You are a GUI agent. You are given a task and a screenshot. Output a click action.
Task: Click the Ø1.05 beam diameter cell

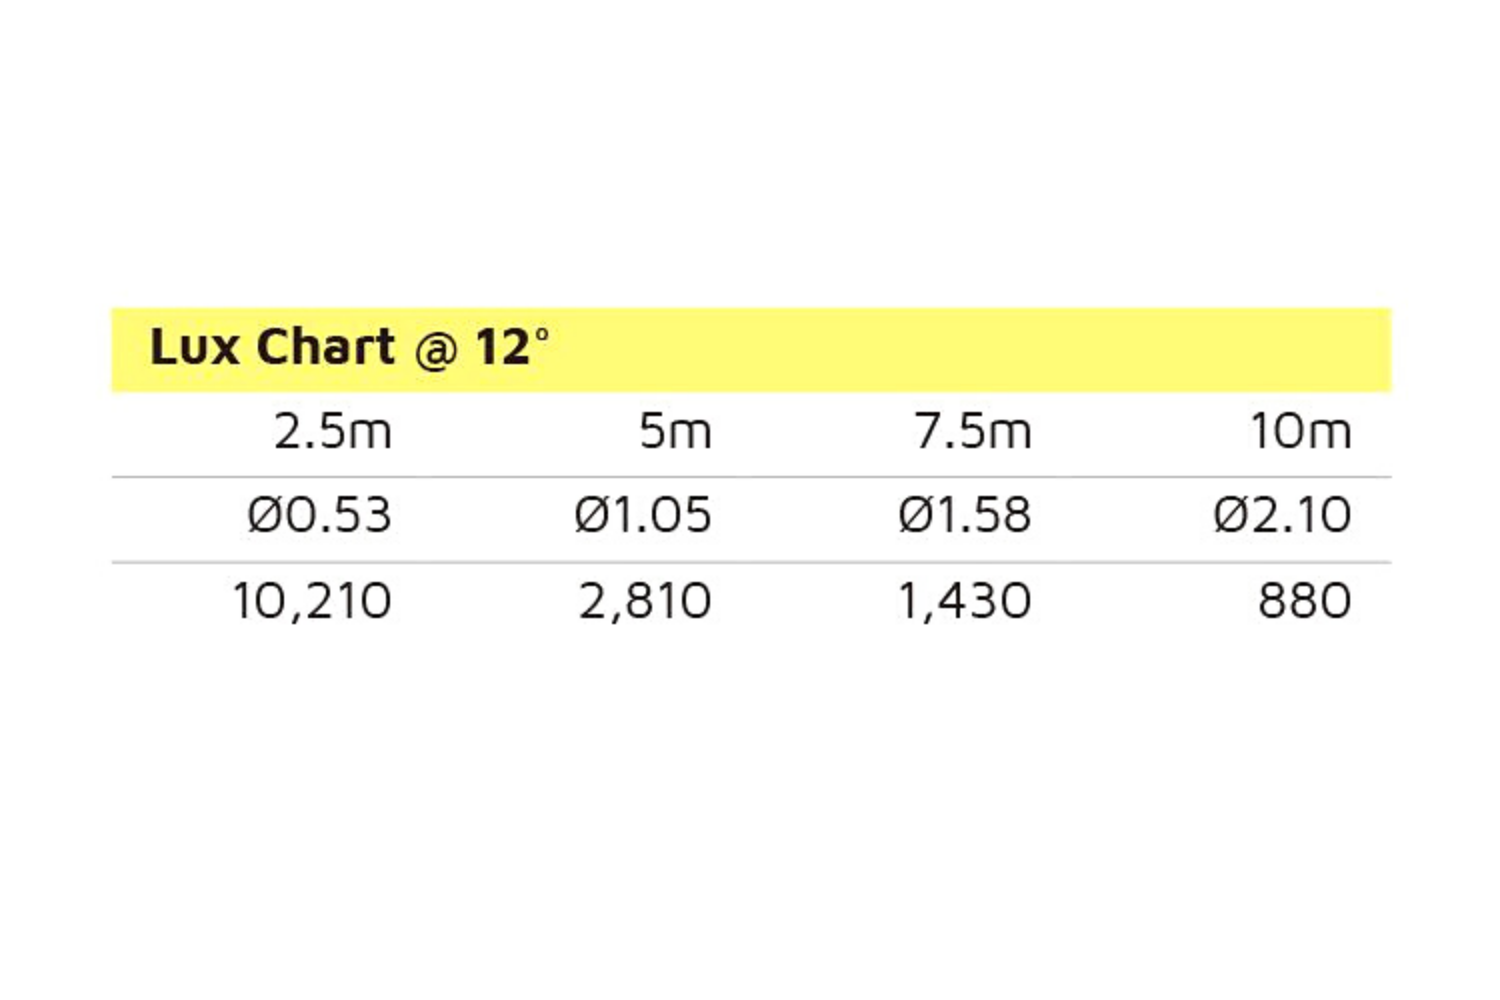(643, 516)
